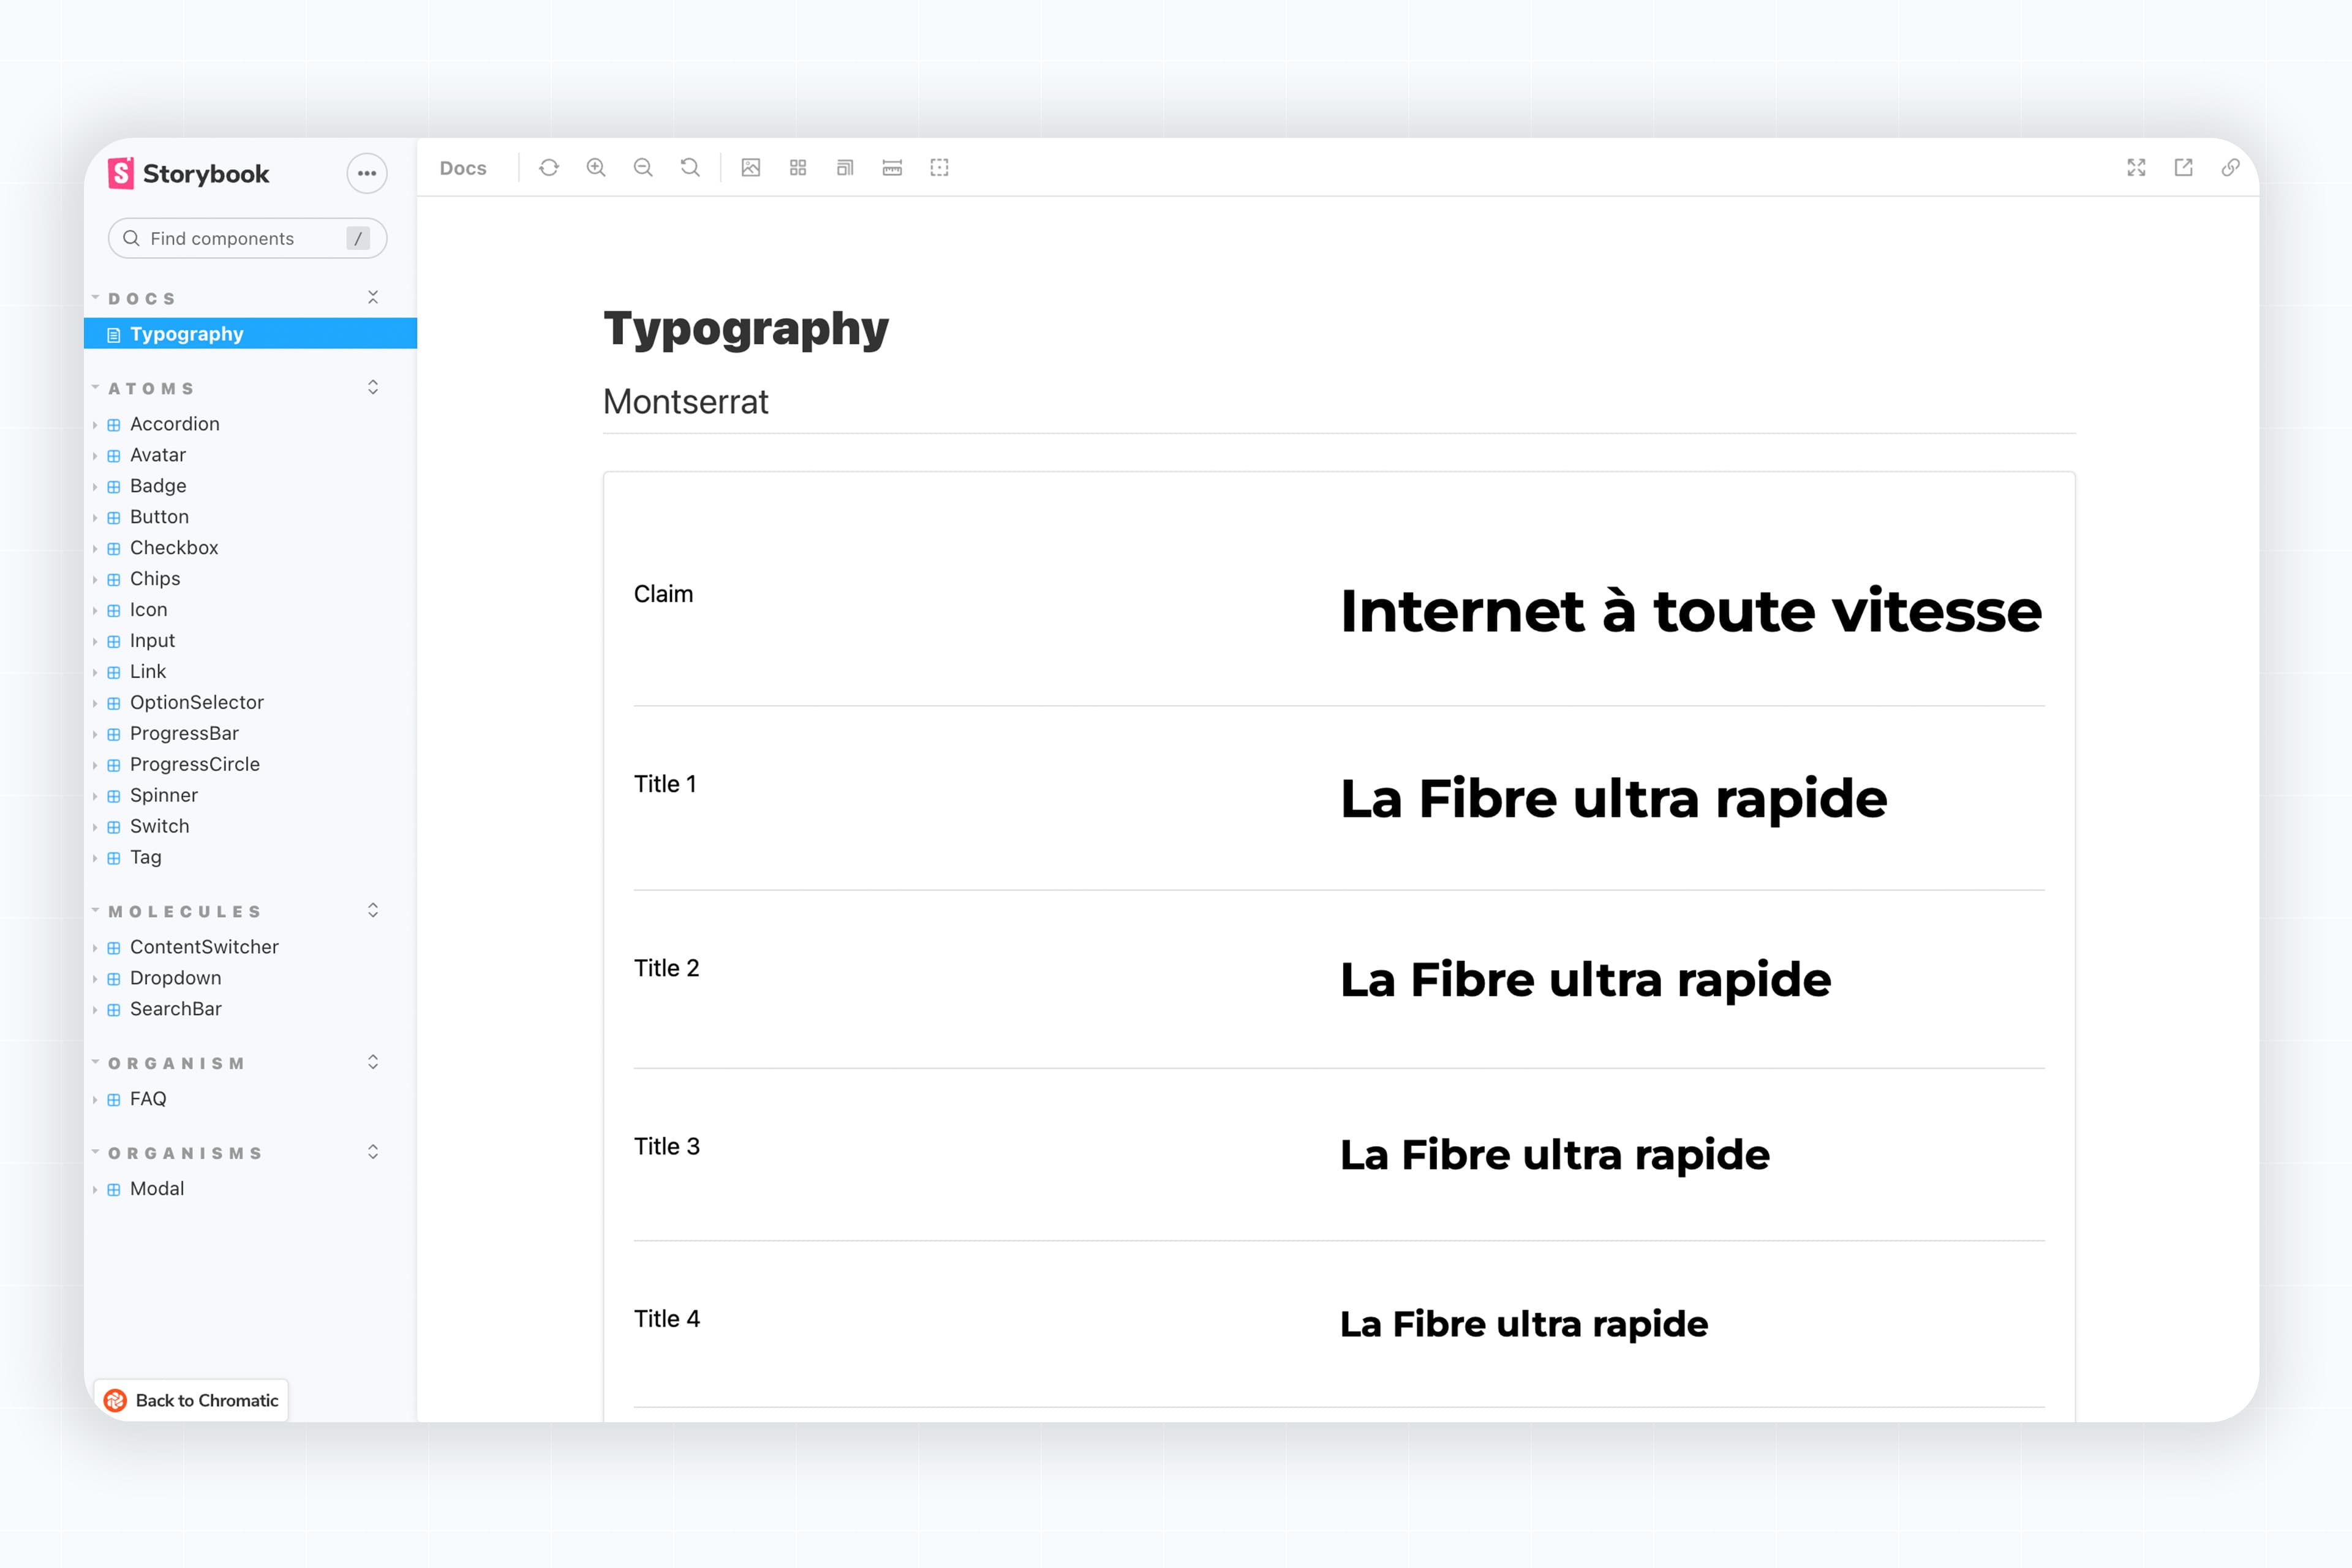Toggle the grid overlay icon

point(798,168)
